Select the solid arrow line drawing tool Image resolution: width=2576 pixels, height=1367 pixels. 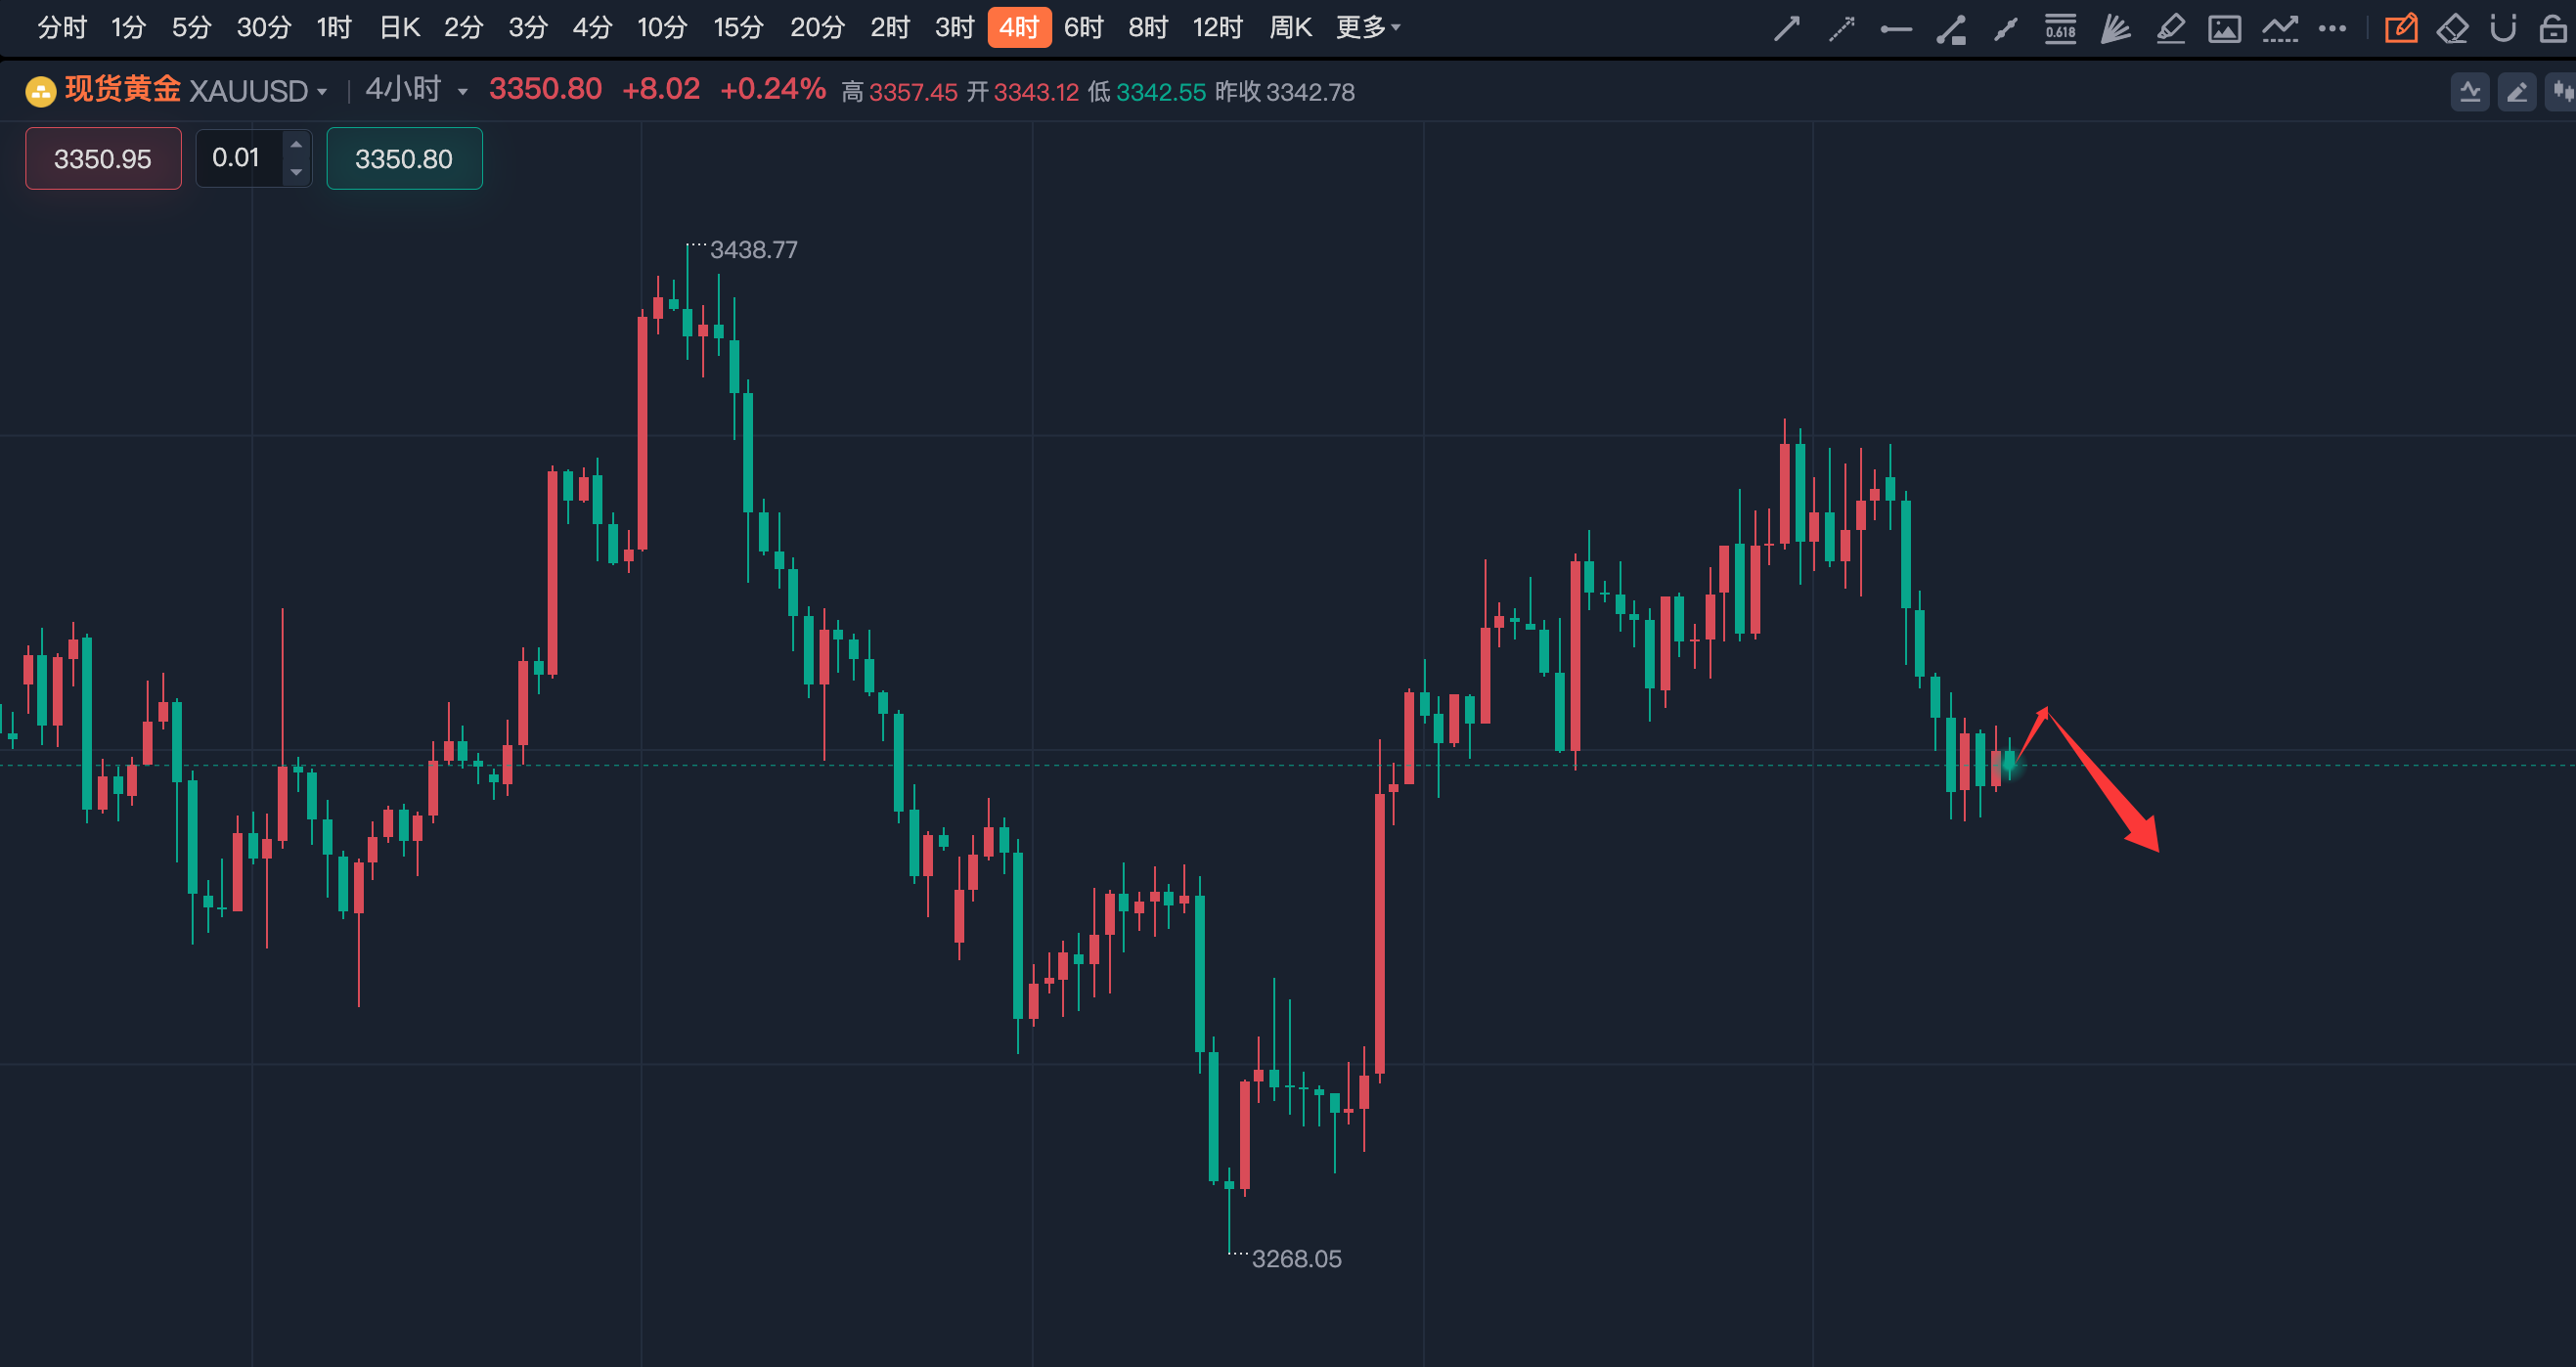(x=1786, y=29)
